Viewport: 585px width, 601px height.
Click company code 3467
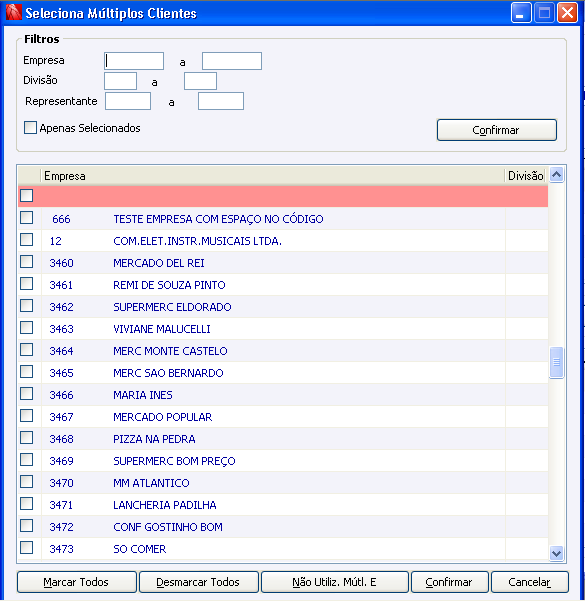[x=61, y=417]
